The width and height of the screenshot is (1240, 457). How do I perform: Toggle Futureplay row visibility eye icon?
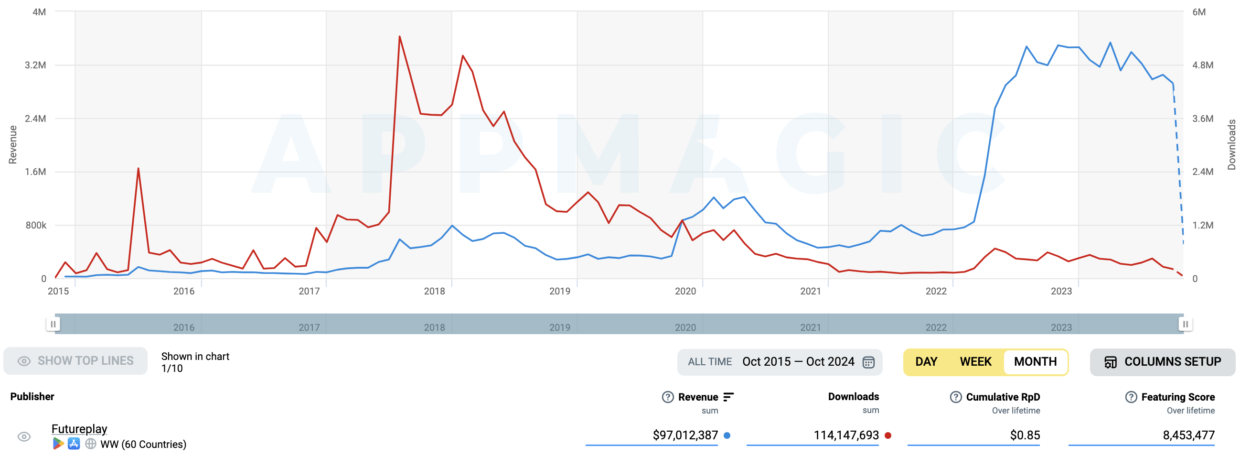[x=24, y=437]
